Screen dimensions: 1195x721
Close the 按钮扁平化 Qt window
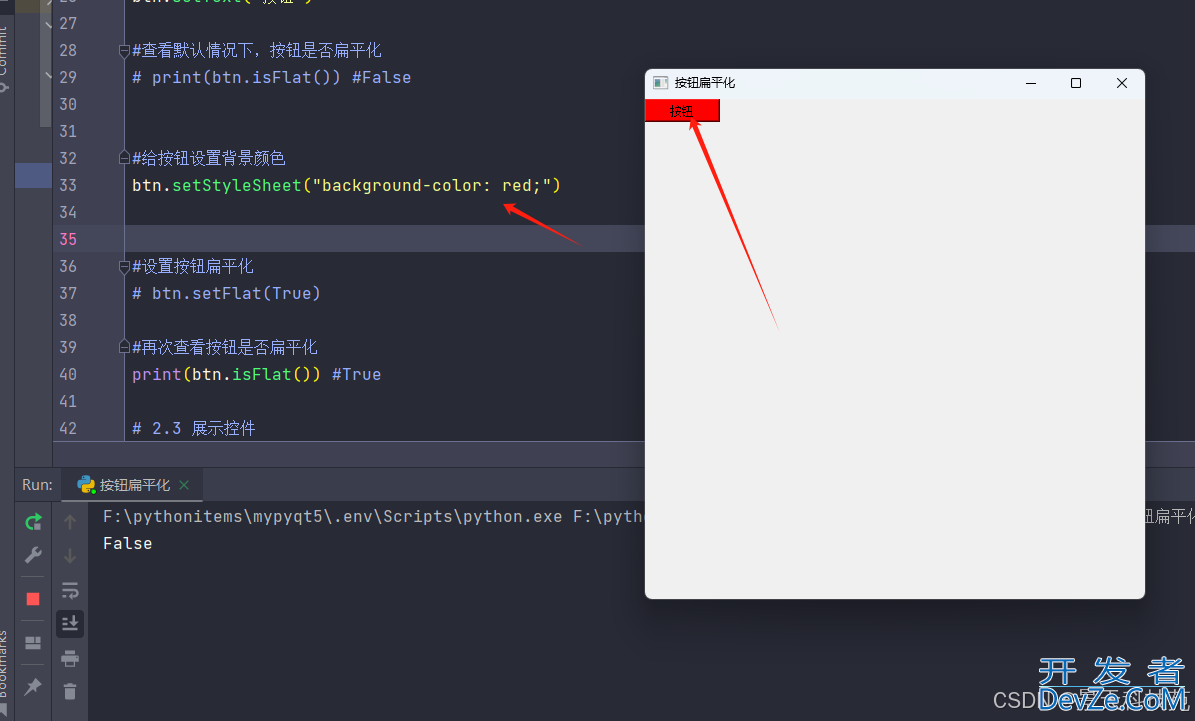click(x=1122, y=83)
